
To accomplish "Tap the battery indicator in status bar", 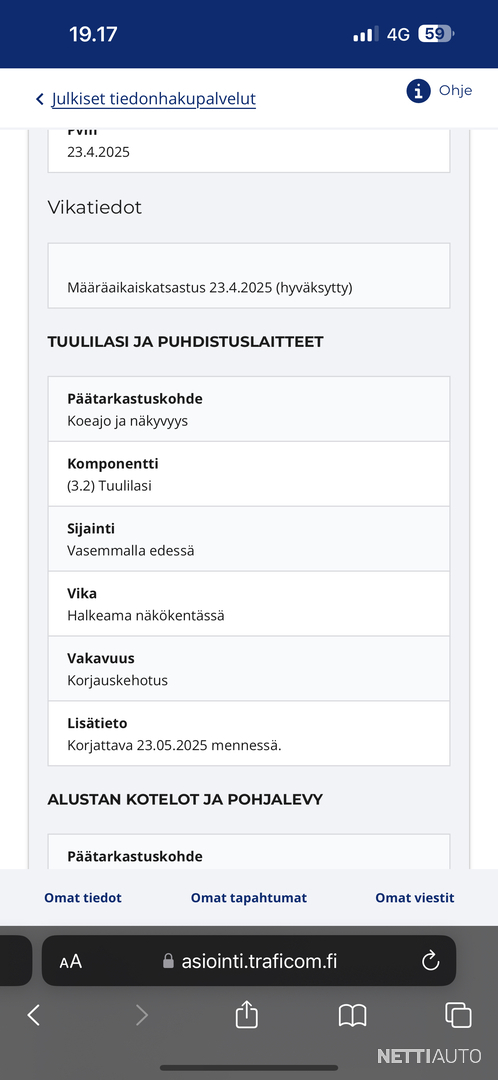I will (437, 34).
